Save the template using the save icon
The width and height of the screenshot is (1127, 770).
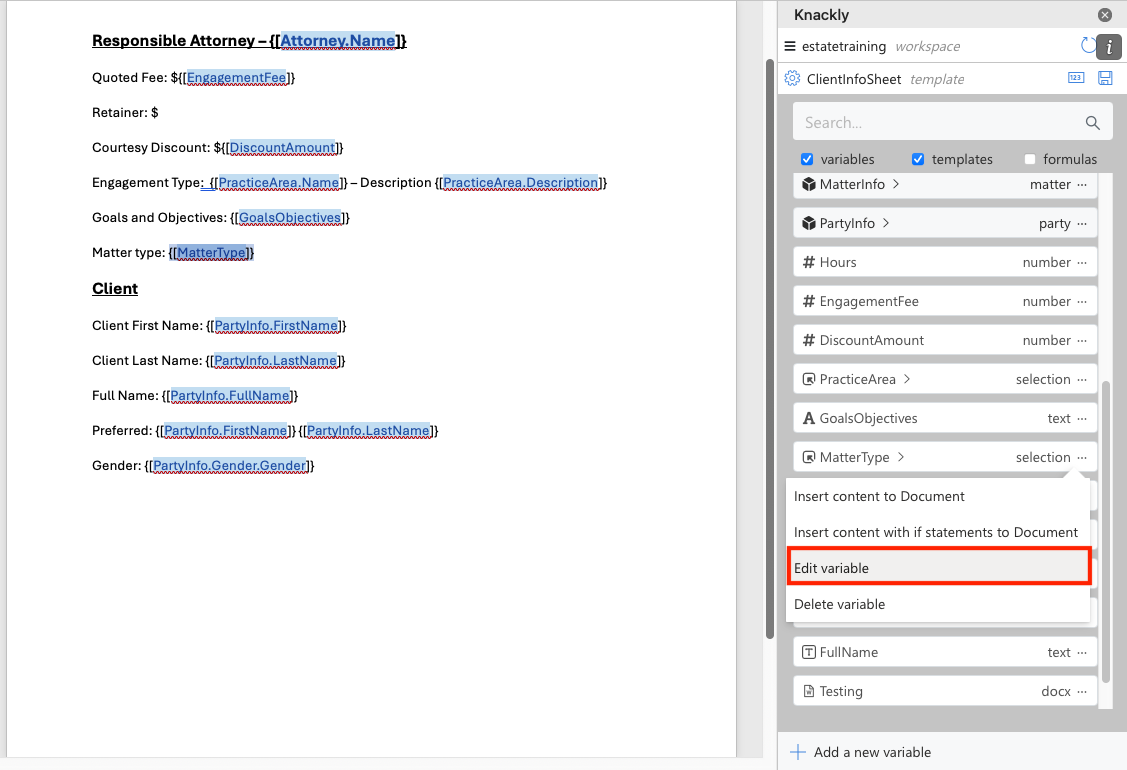point(1105,78)
